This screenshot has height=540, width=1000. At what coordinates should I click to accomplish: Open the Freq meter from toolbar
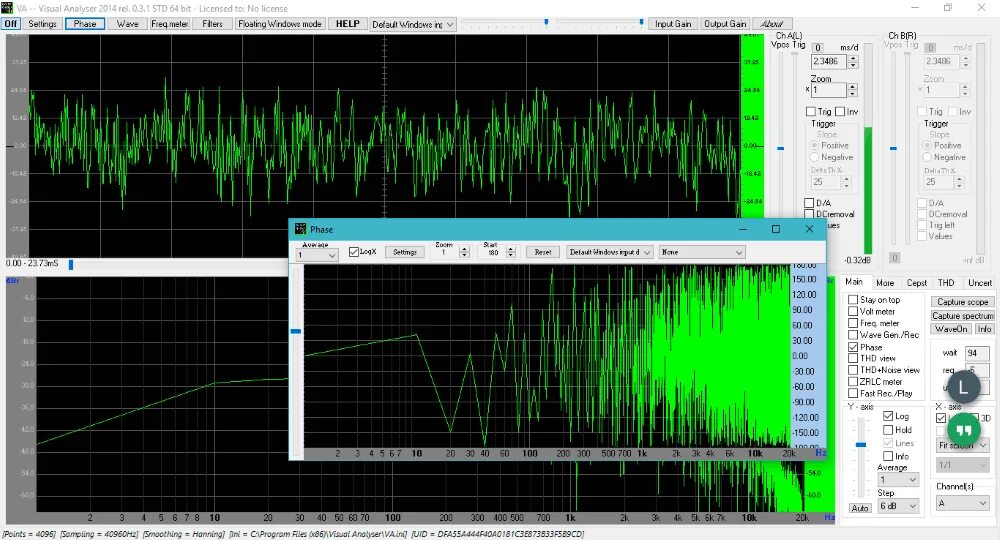[x=170, y=24]
